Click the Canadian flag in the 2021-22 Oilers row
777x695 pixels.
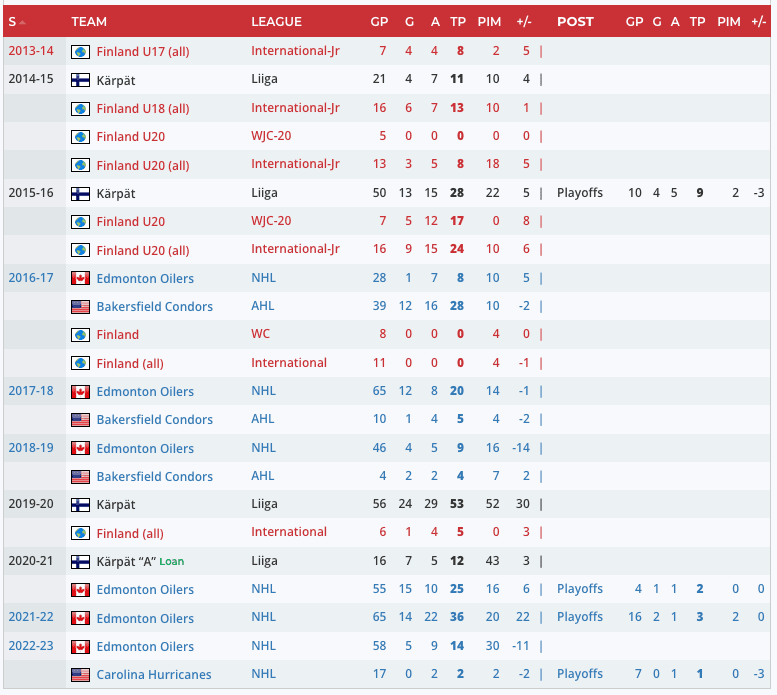coord(81,618)
